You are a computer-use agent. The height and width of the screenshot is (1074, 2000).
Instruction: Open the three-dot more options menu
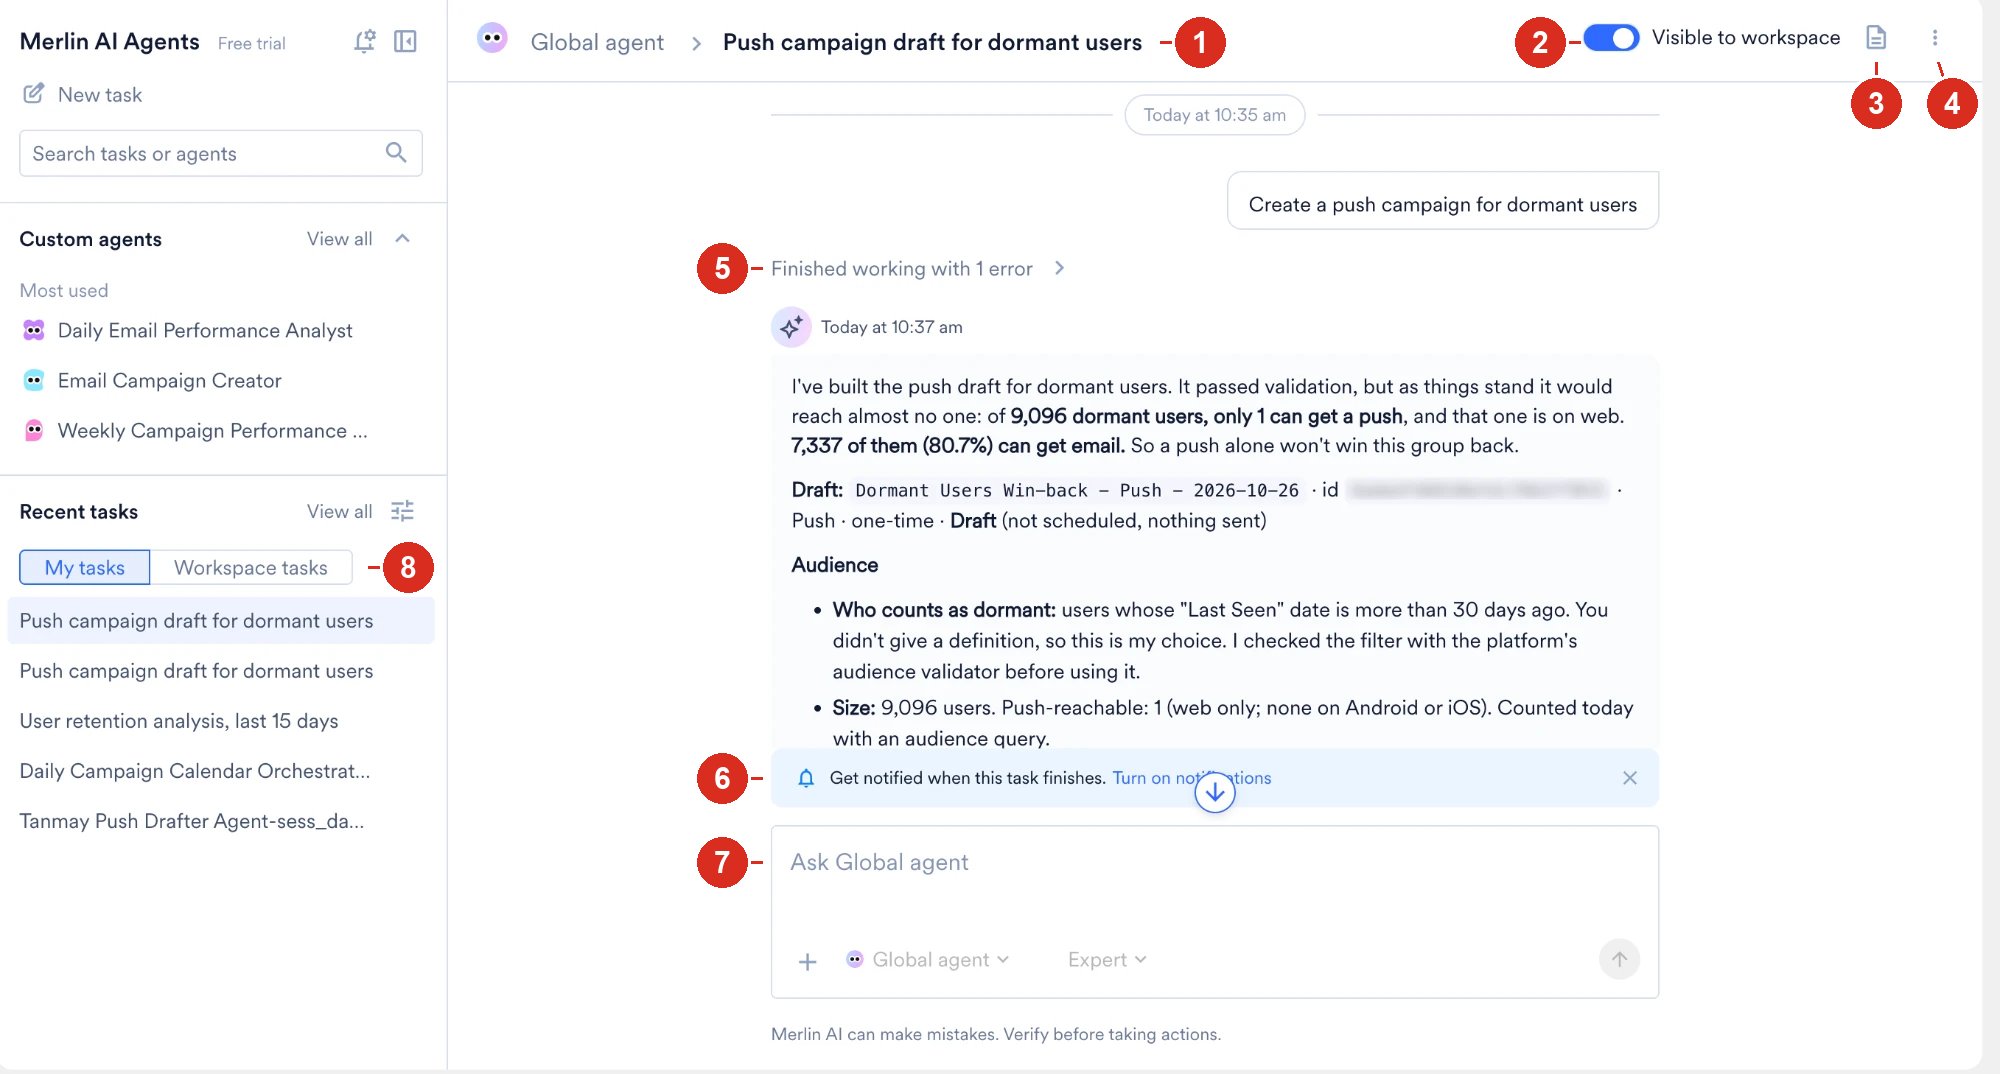pos(1935,38)
